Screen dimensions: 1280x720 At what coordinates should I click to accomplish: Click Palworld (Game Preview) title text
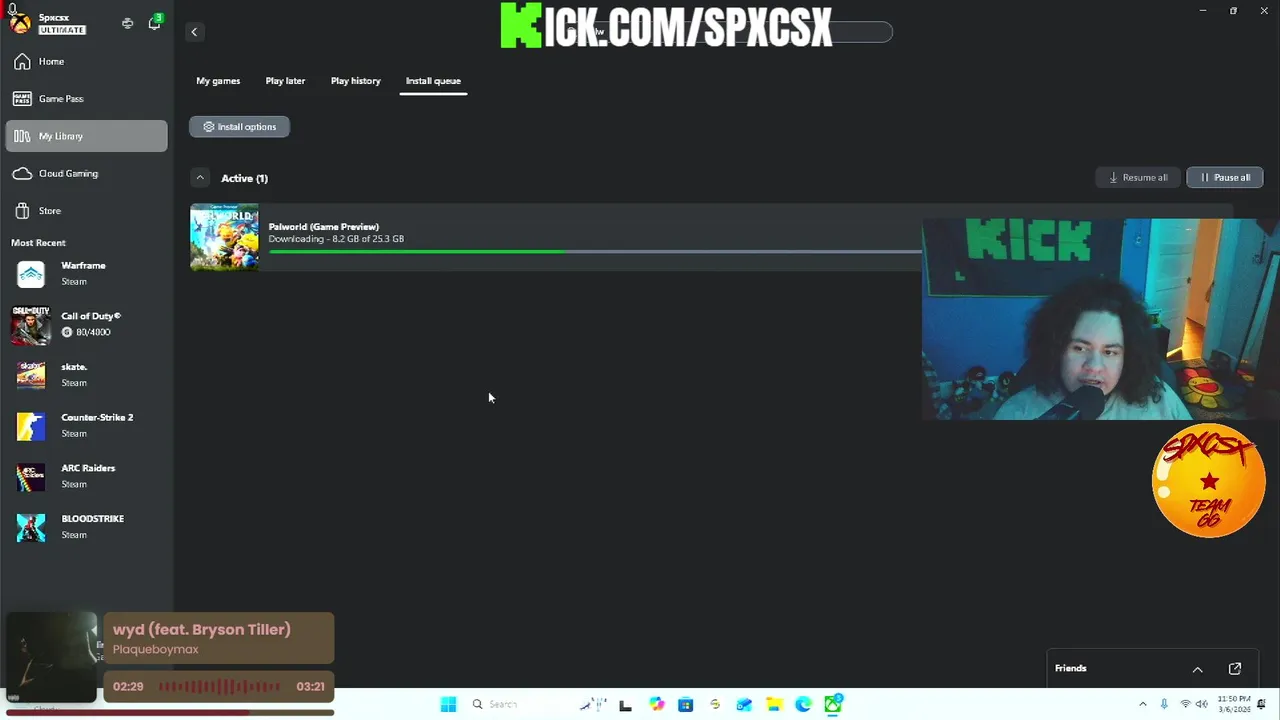tap(323, 227)
